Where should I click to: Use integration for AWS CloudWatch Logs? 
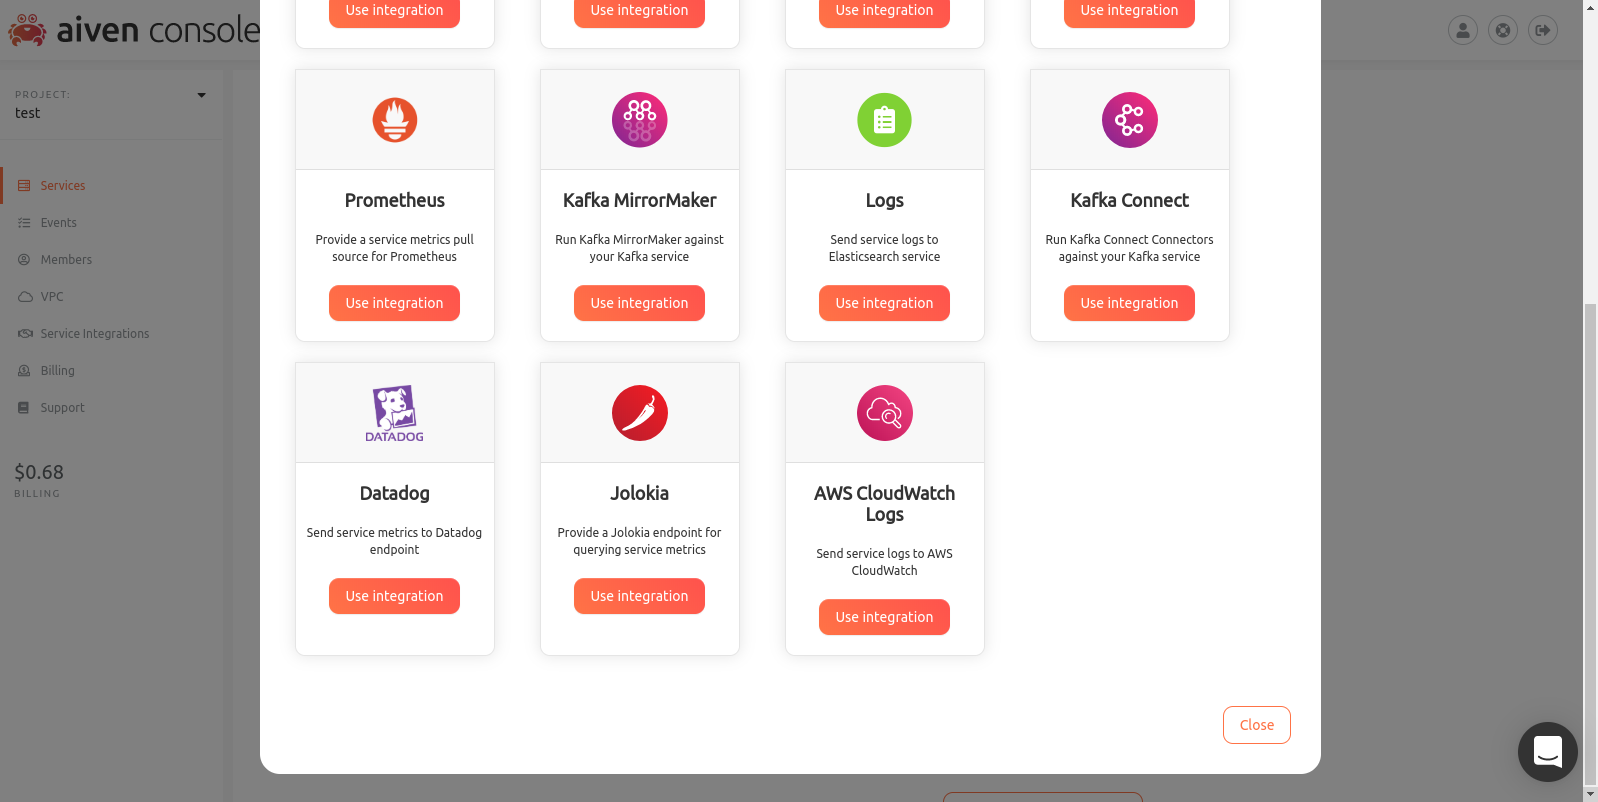coord(884,617)
